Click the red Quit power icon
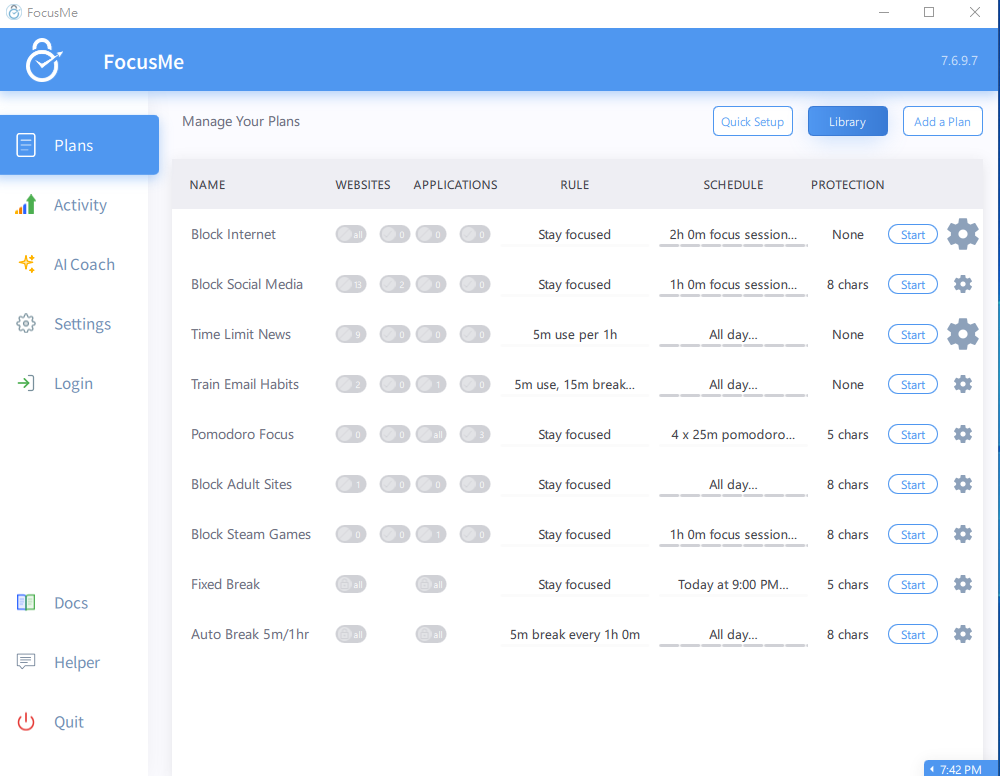Screen dimensions: 1000x776 point(26,722)
